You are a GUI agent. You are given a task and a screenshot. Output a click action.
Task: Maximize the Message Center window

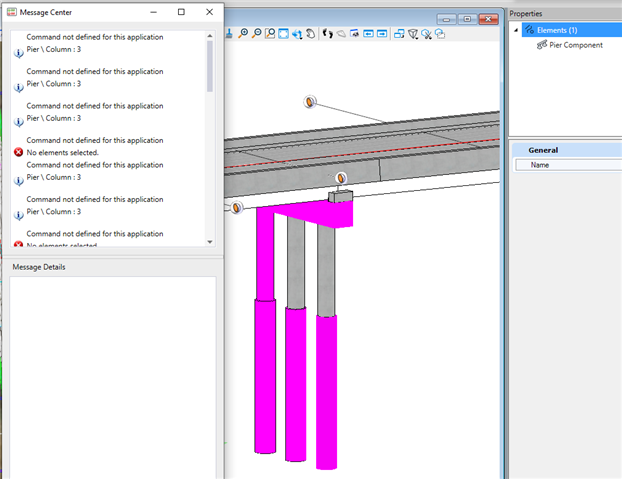181,12
